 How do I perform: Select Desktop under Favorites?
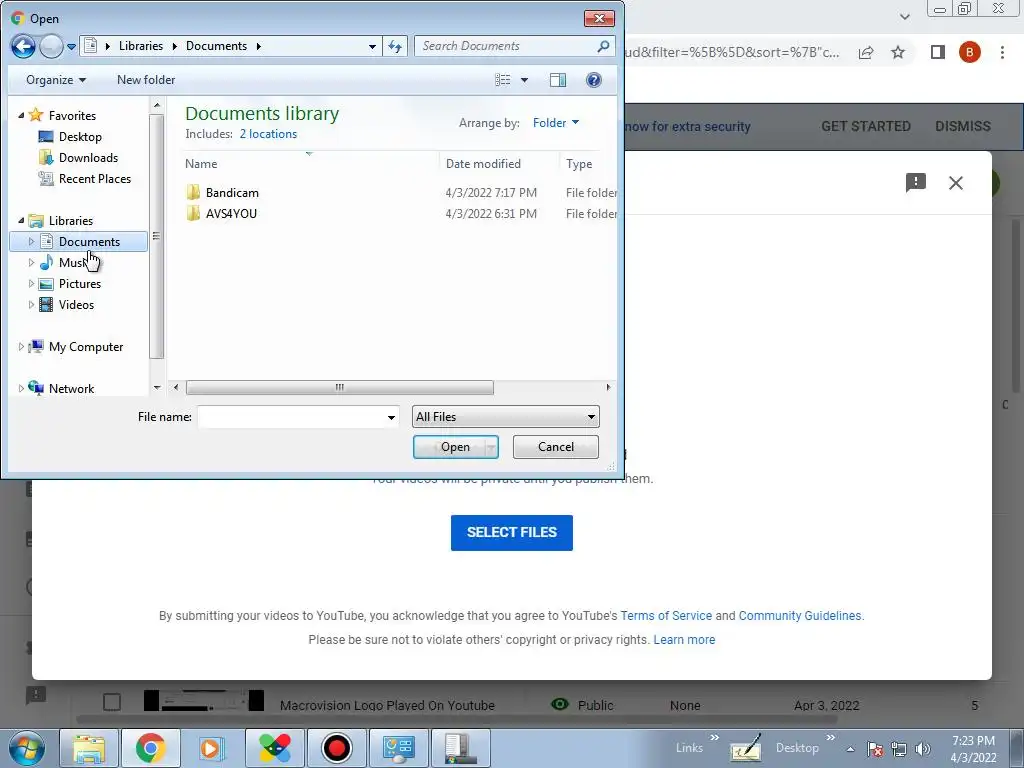pyautogui.click(x=80, y=136)
